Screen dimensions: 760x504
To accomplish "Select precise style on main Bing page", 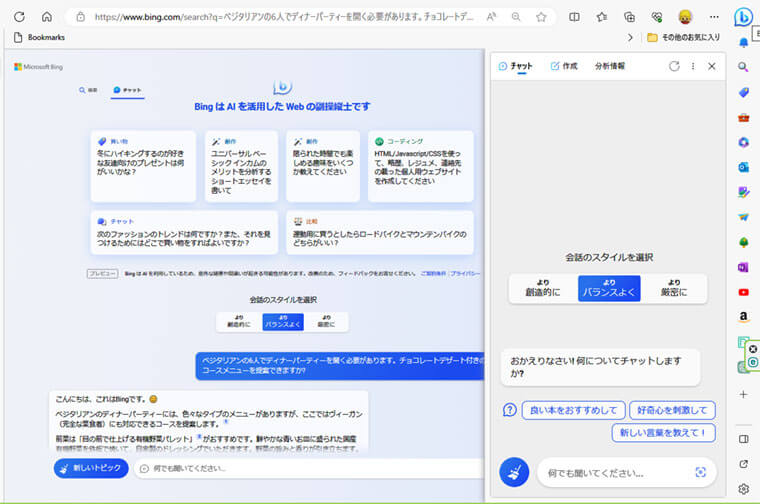I will pos(326,322).
